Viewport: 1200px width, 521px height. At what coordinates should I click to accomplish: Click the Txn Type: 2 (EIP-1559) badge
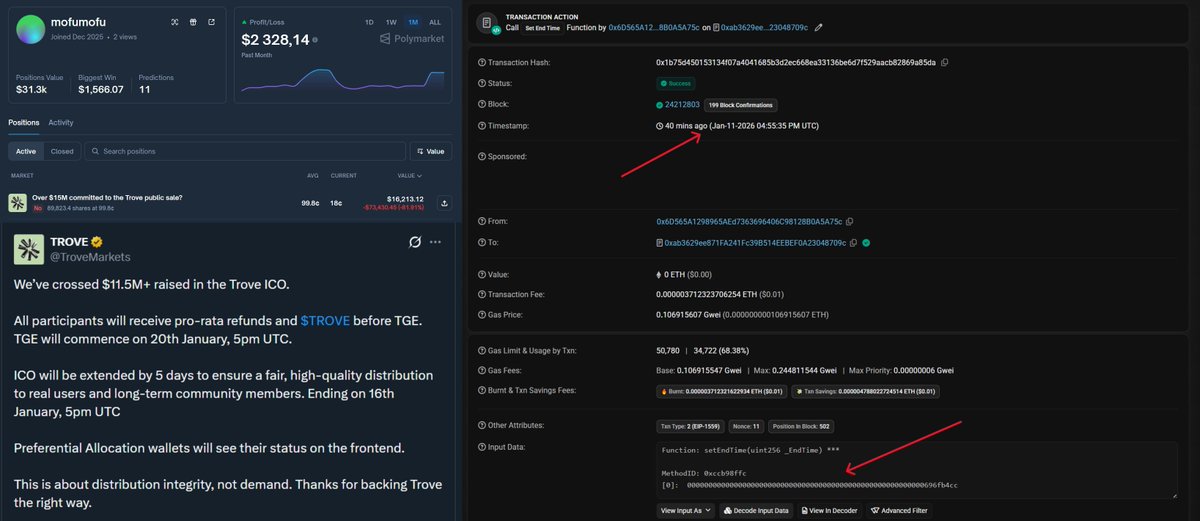click(691, 425)
